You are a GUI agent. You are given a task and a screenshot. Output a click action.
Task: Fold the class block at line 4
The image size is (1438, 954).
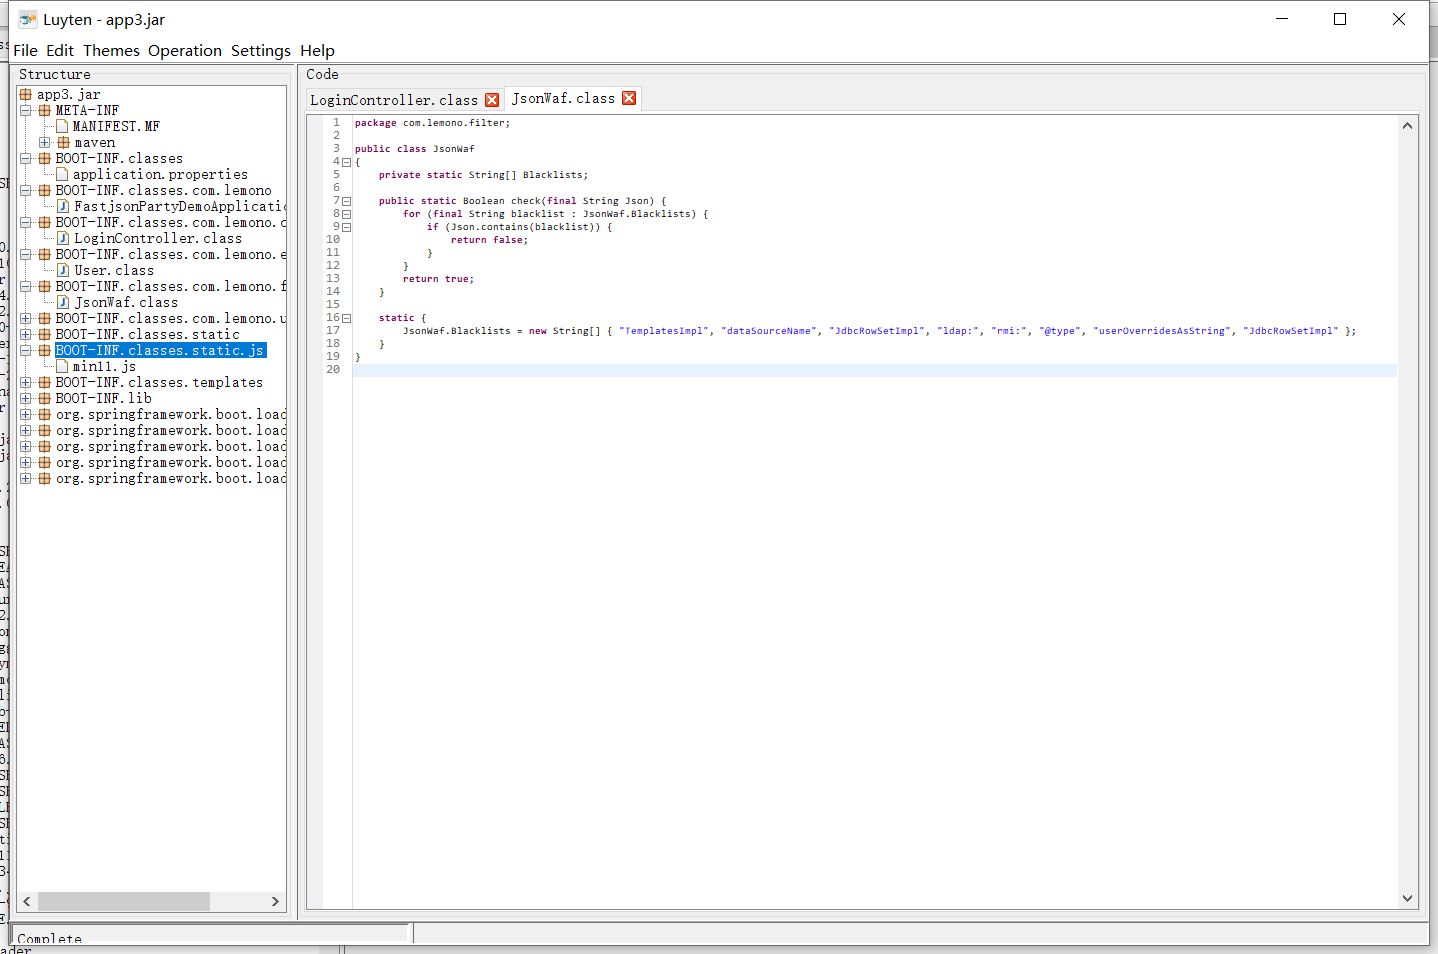click(347, 162)
